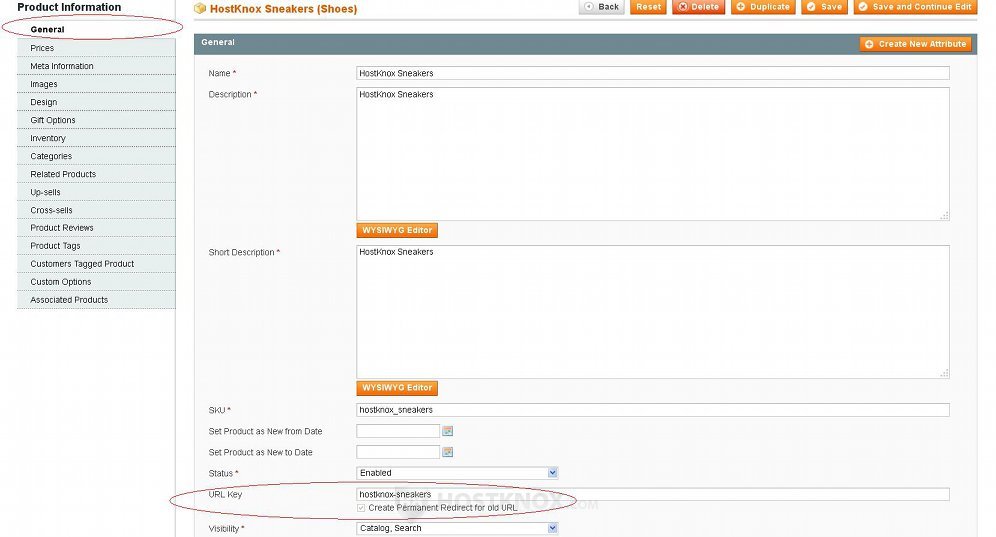Screen dimensions: 996x537
Task: Open calendar for New from Date
Action: (x=448, y=432)
